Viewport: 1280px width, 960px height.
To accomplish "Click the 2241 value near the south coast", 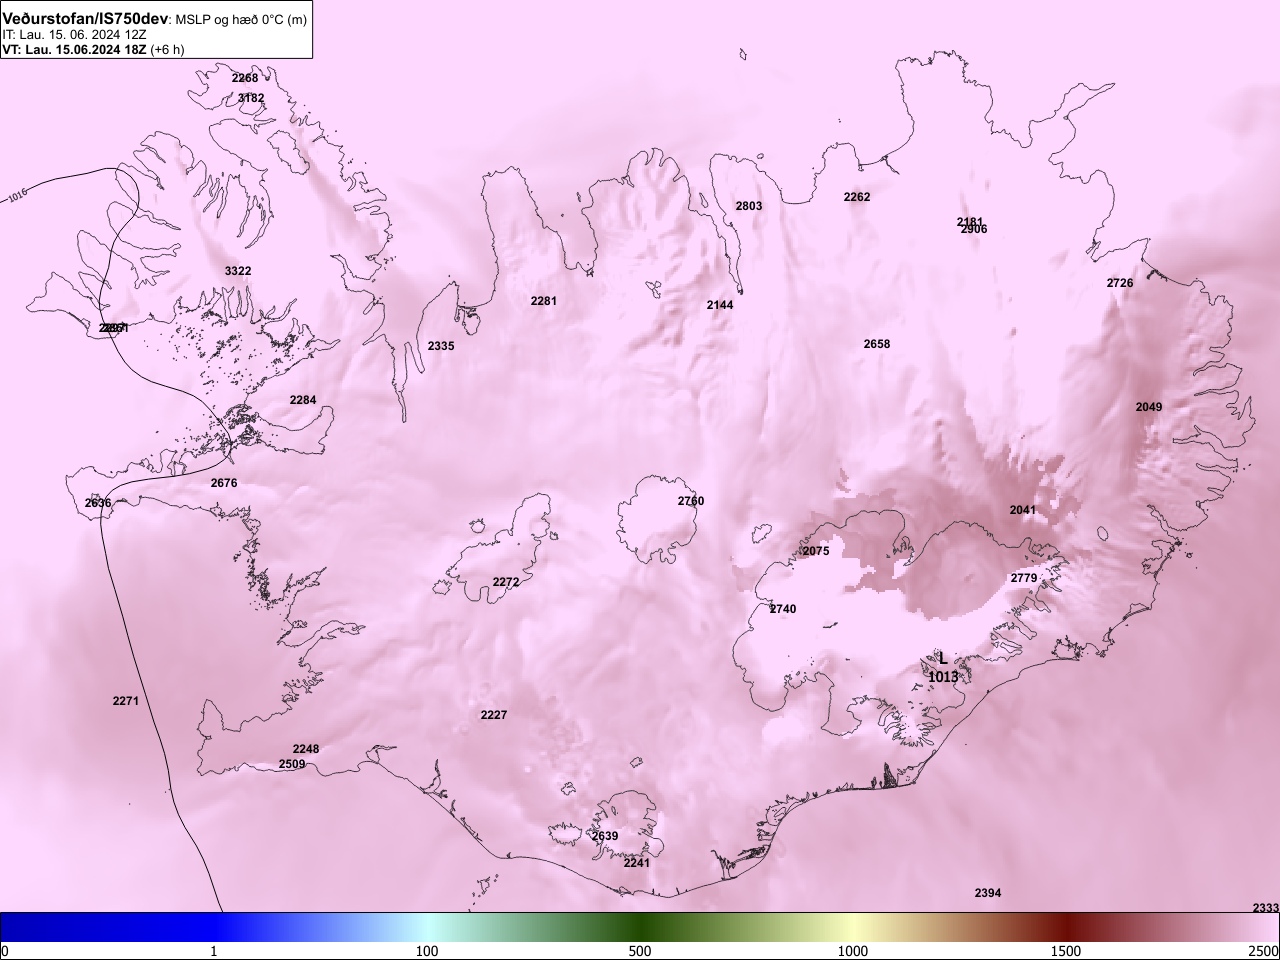I will [637, 863].
